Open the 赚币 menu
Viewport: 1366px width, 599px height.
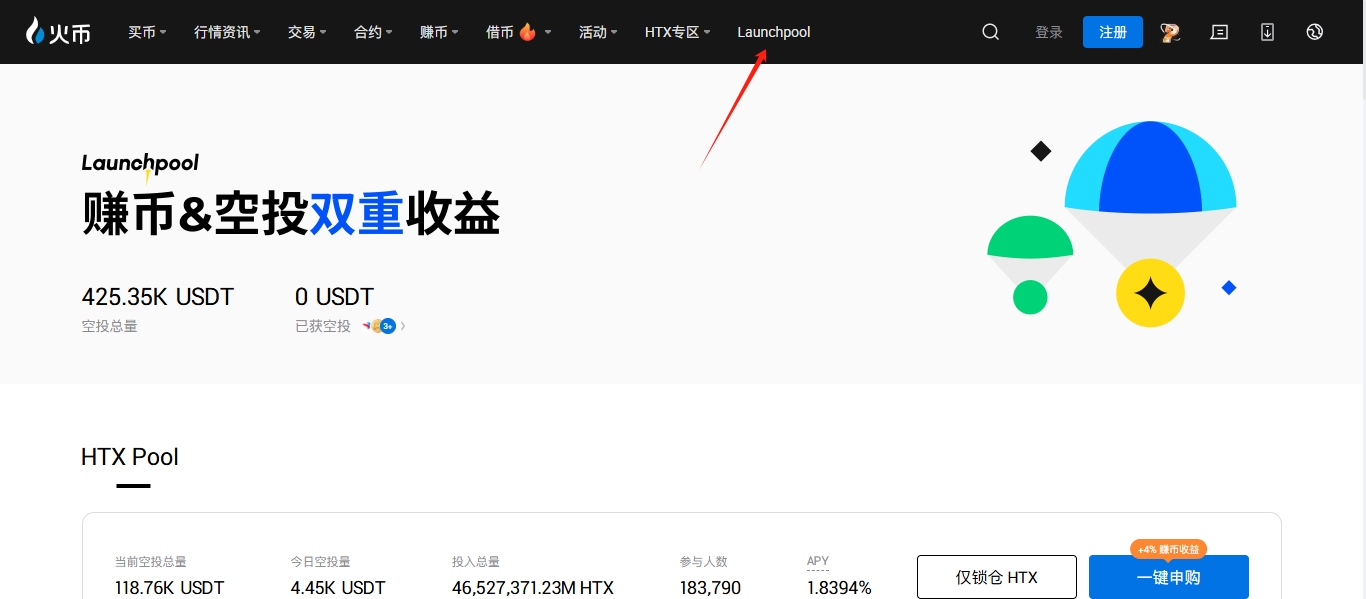(439, 32)
